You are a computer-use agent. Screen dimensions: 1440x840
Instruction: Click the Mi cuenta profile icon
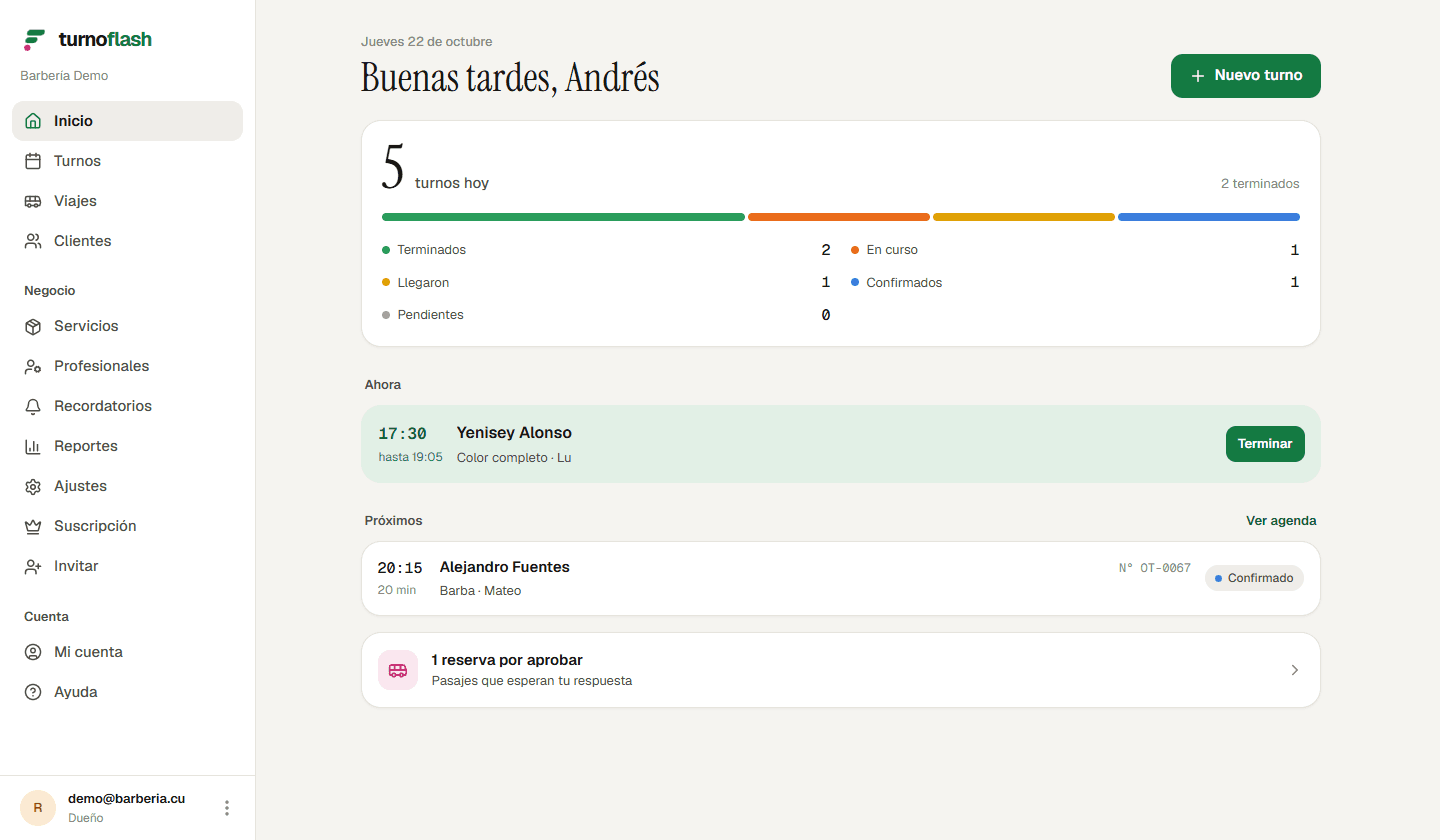33,652
